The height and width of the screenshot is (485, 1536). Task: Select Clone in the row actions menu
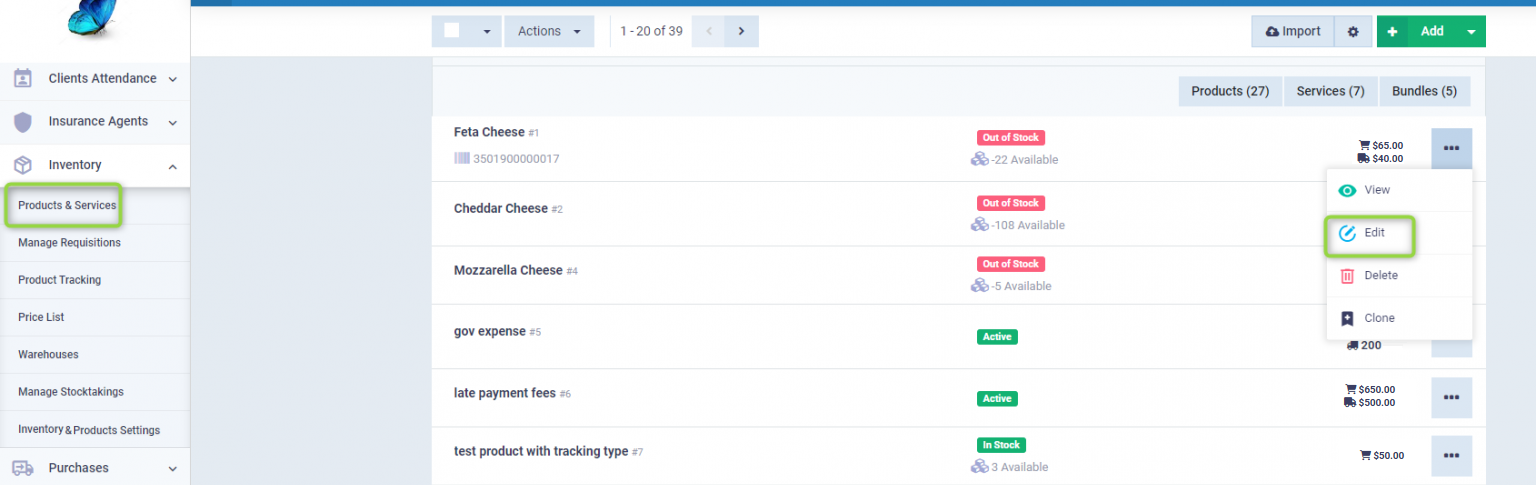point(1379,318)
